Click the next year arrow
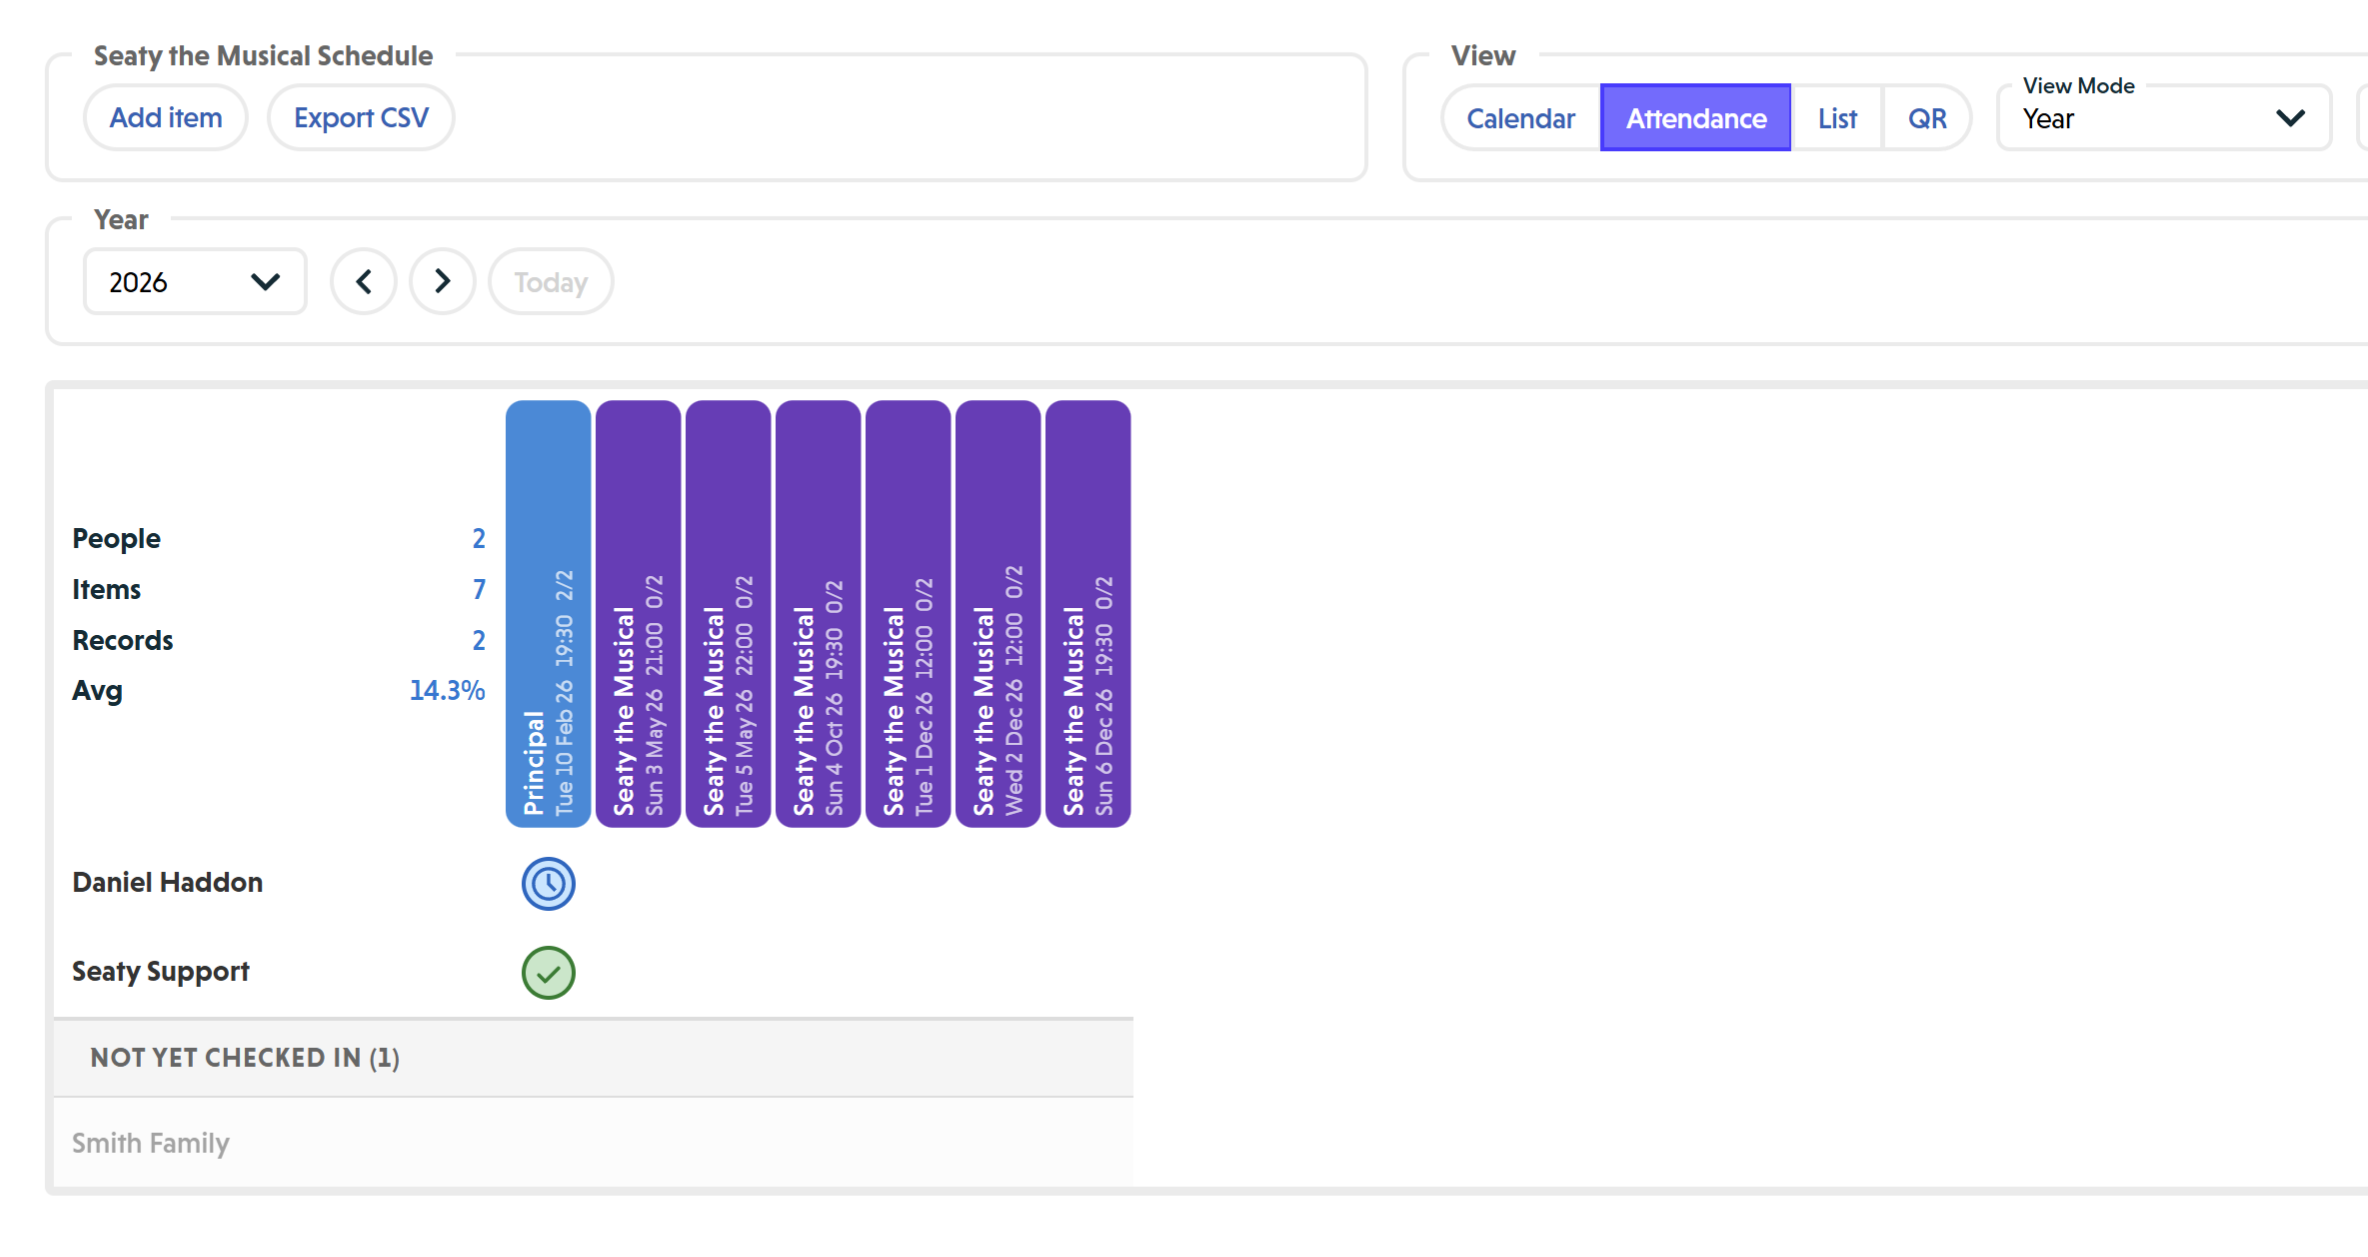Screen dimensions: 2368x1257 point(442,281)
